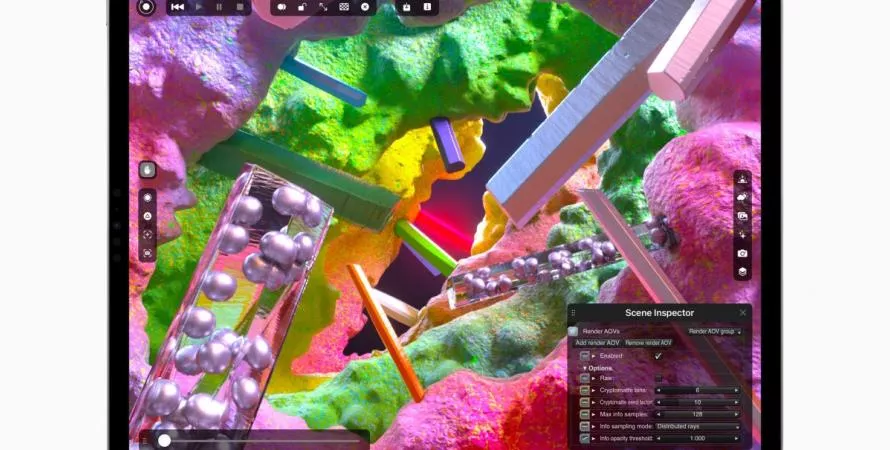Click the Cryptomatte bins slider field
The image size is (890, 450).
pyautogui.click(x=698, y=390)
